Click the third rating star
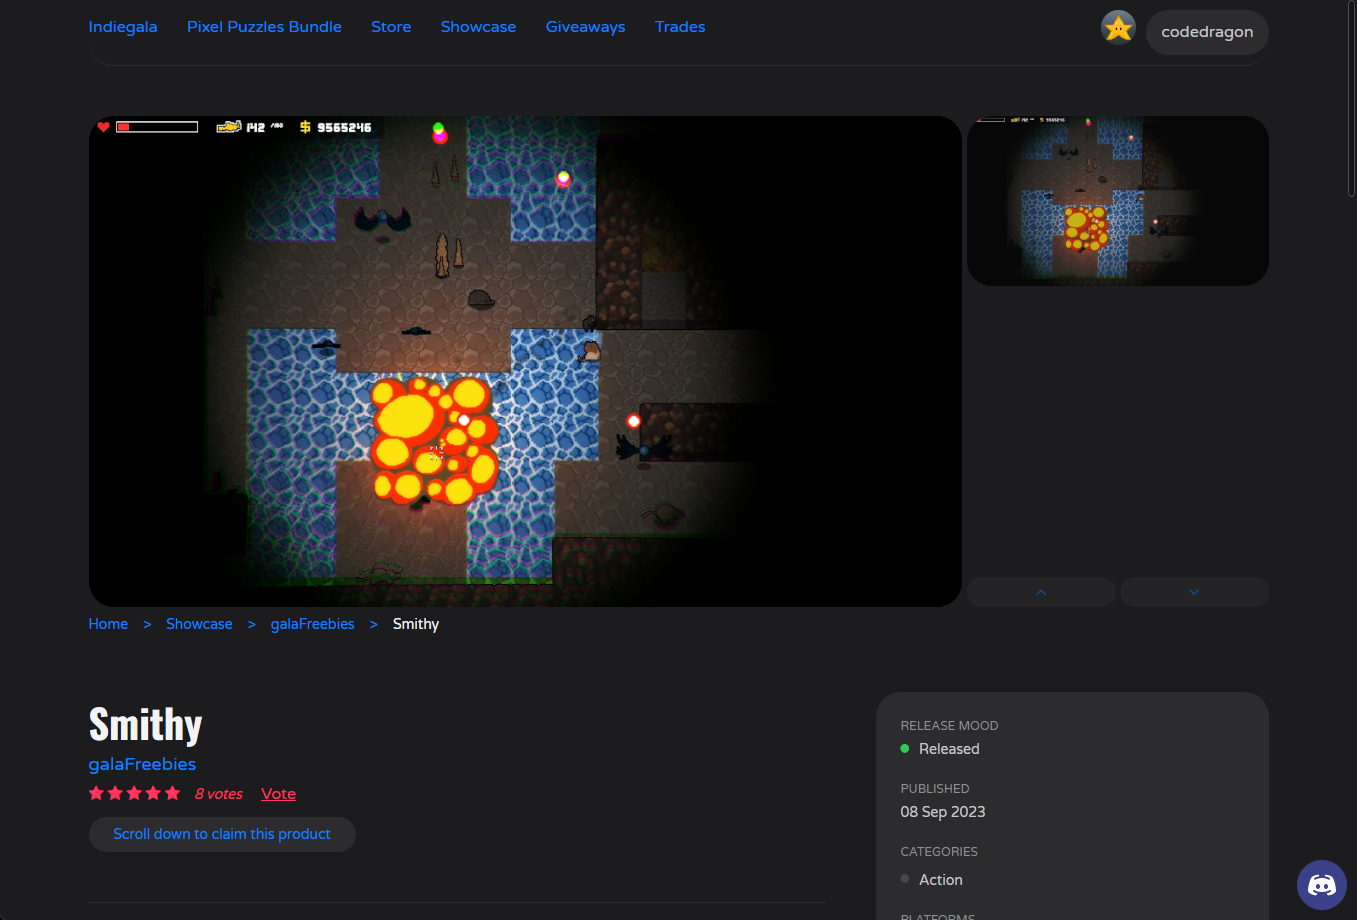Viewport: 1357px width, 920px height. [134, 793]
